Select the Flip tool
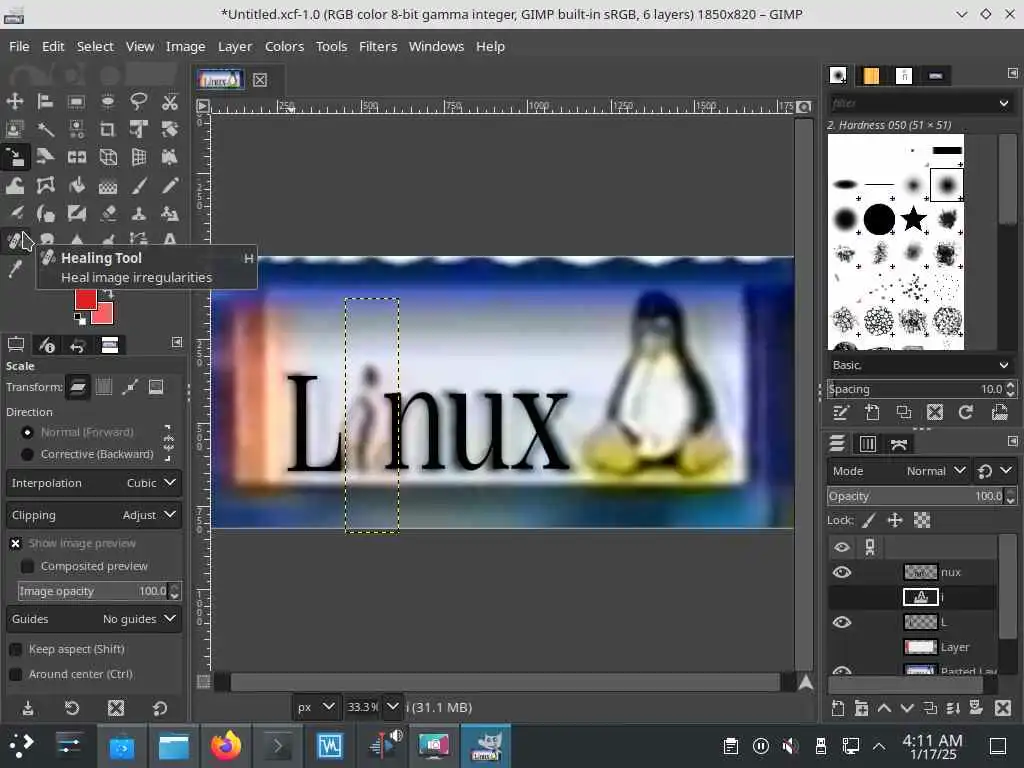The image size is (1024, 768). pos(76,157)
